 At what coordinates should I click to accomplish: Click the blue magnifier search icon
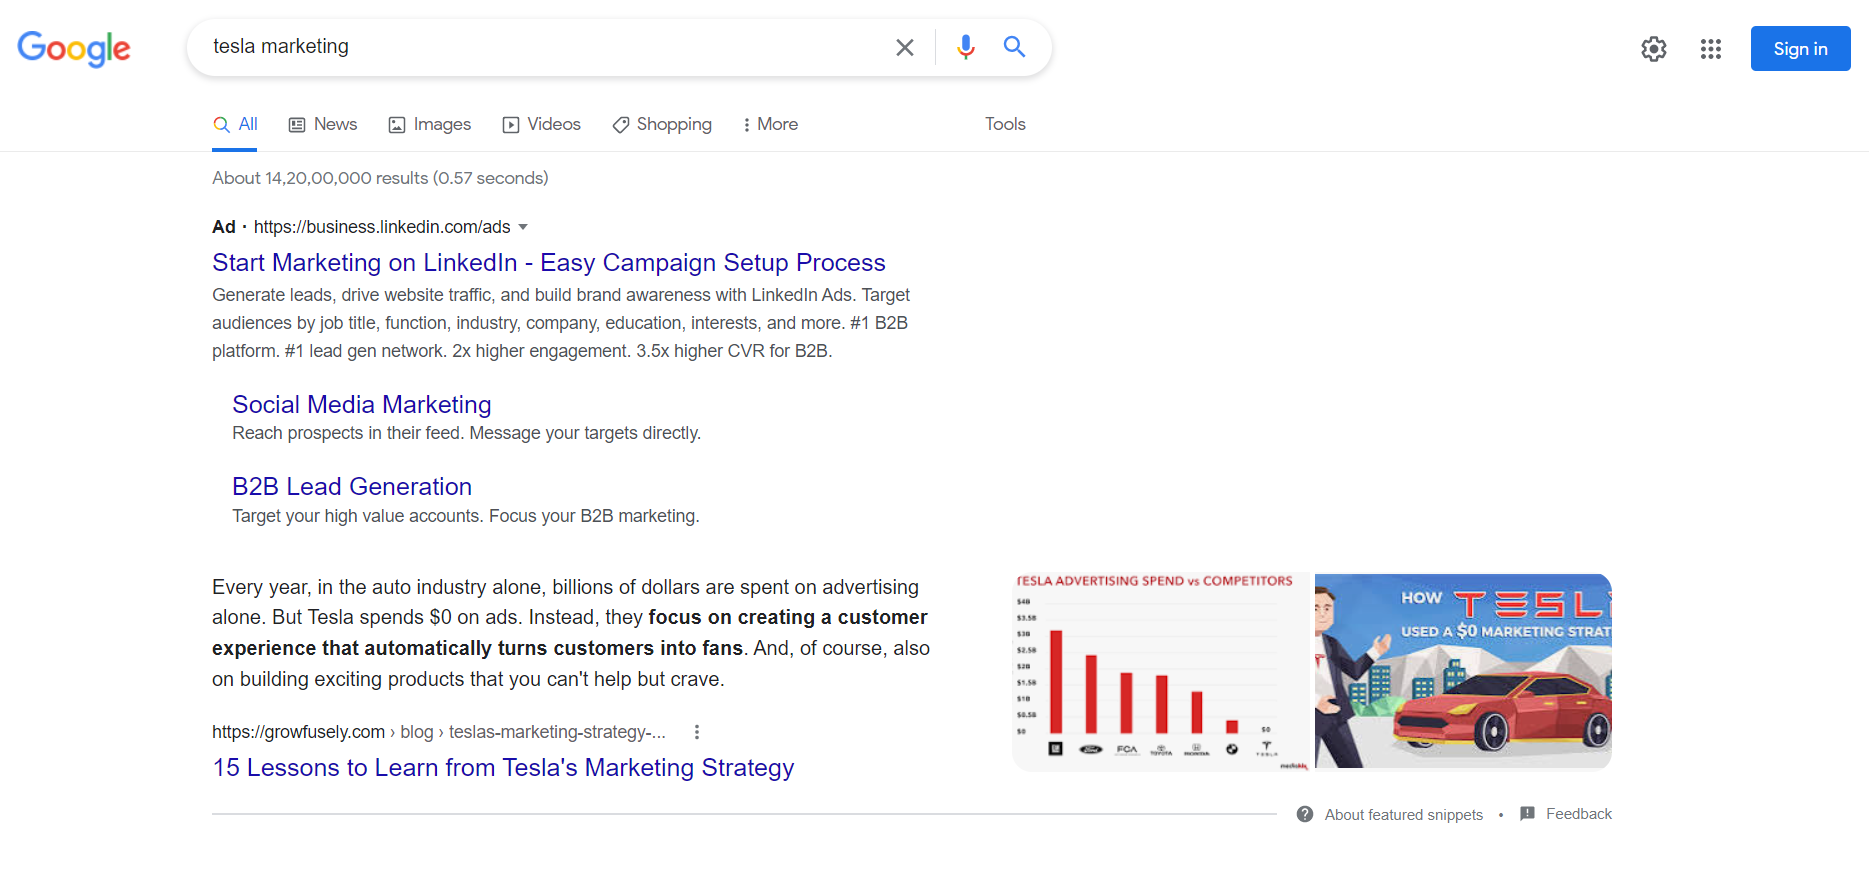coord(1014,46)
